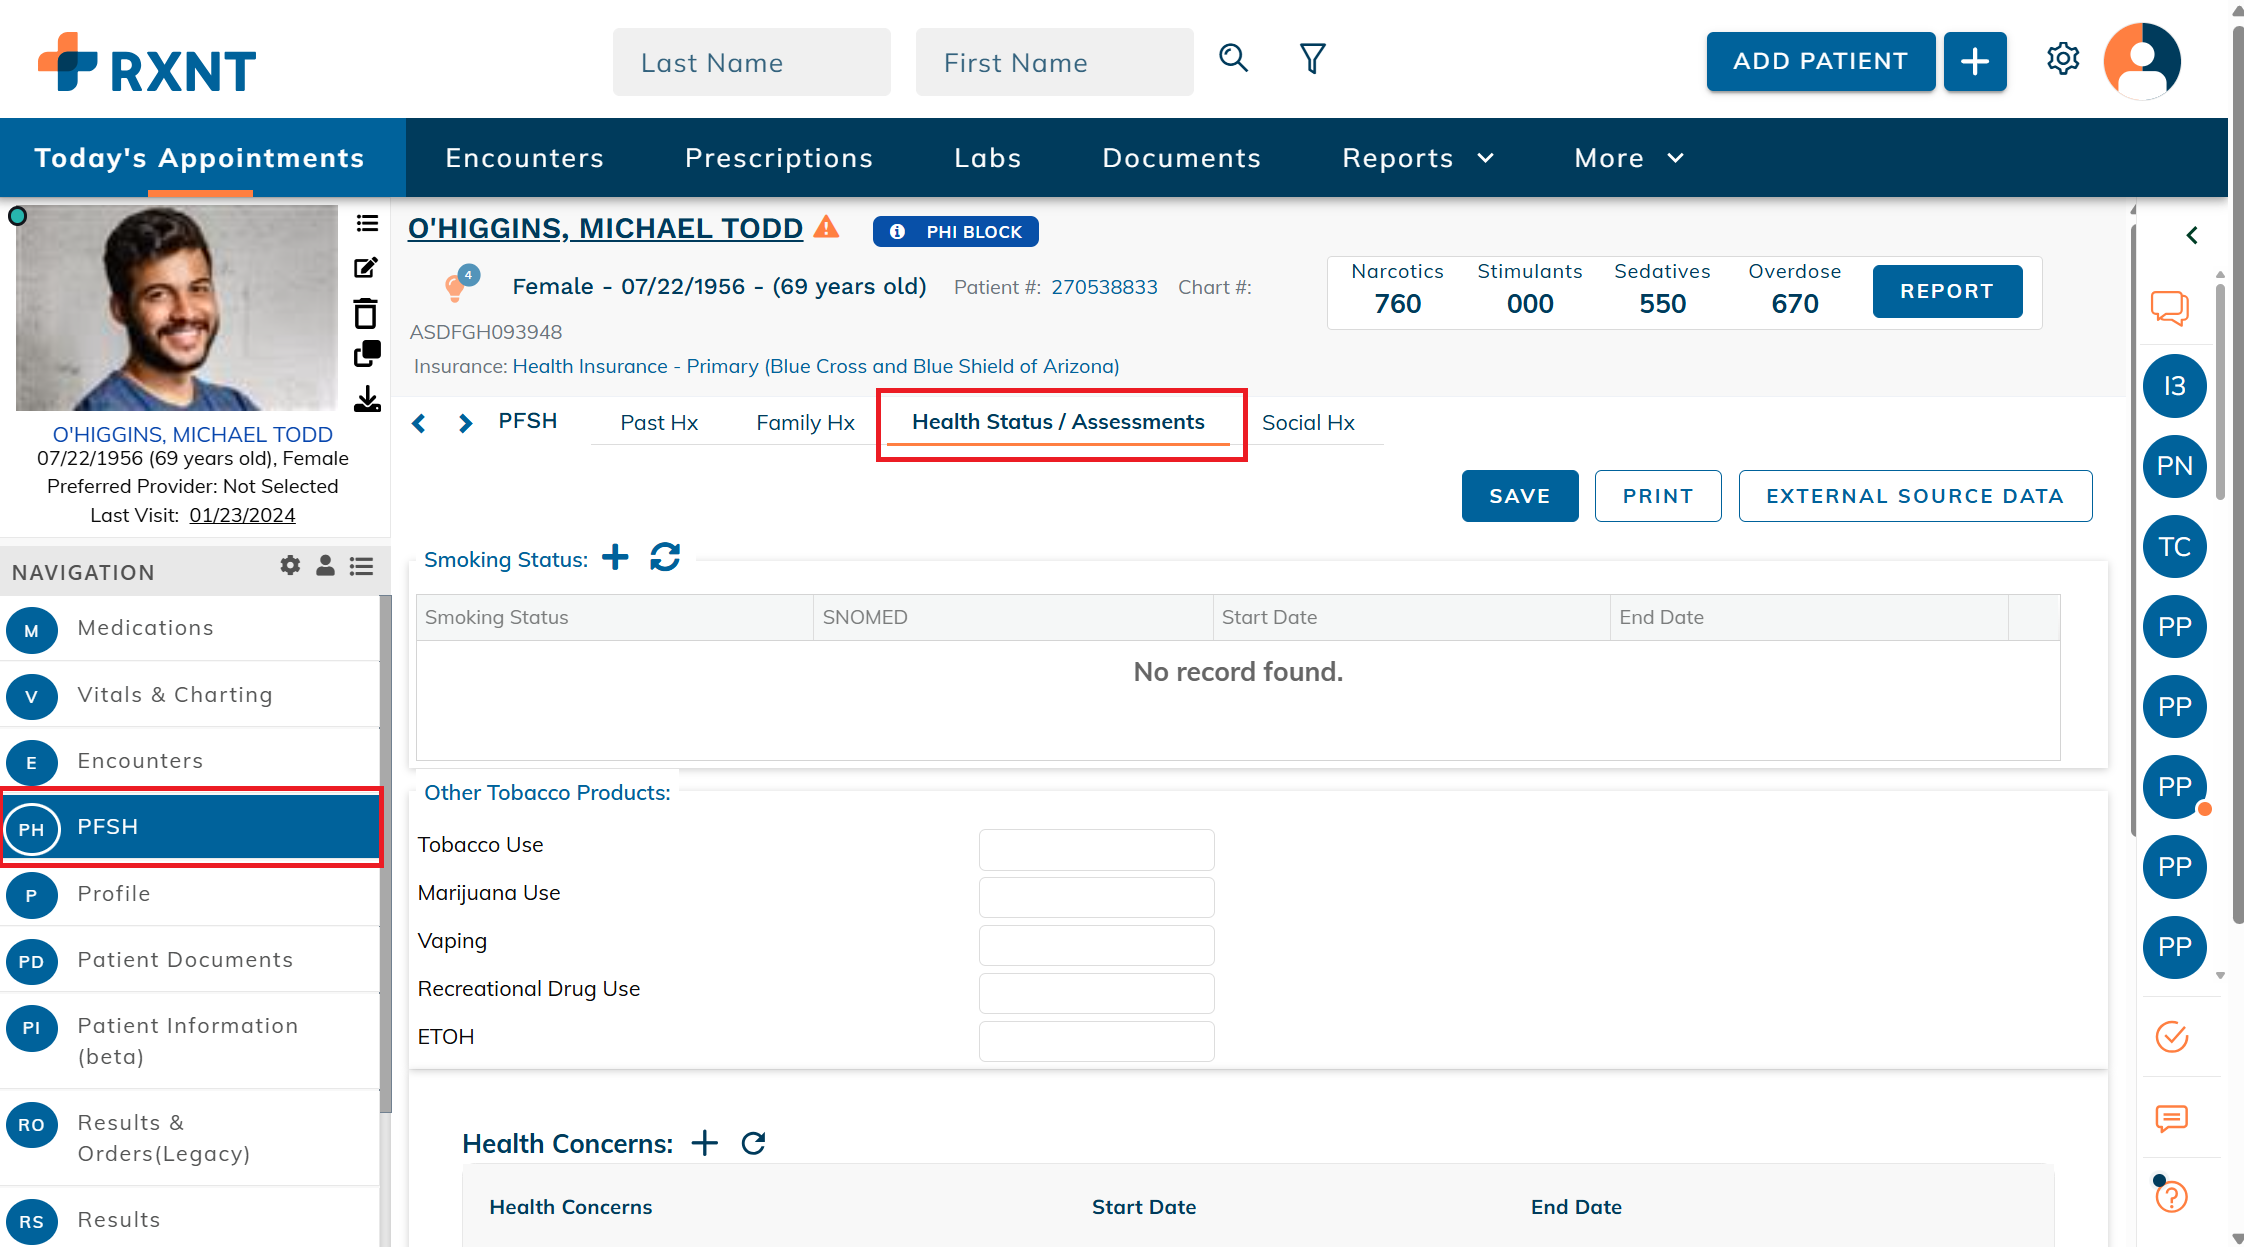Click the download icon beside patient photo
Image resolution: width=2244 pixels, height=1247 pixels.
(367, 400)
